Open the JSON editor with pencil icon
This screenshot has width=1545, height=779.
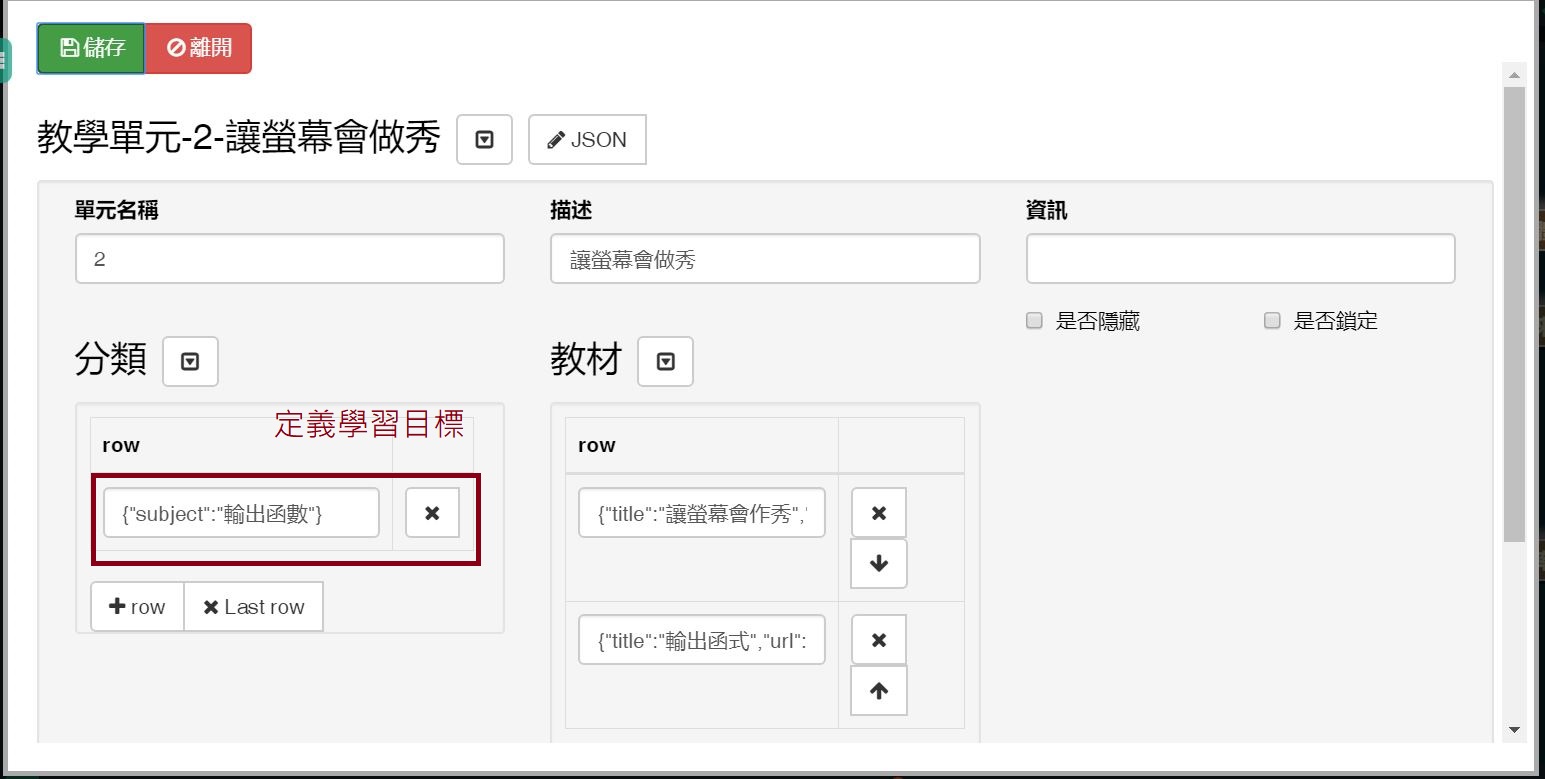click(587, 140)
